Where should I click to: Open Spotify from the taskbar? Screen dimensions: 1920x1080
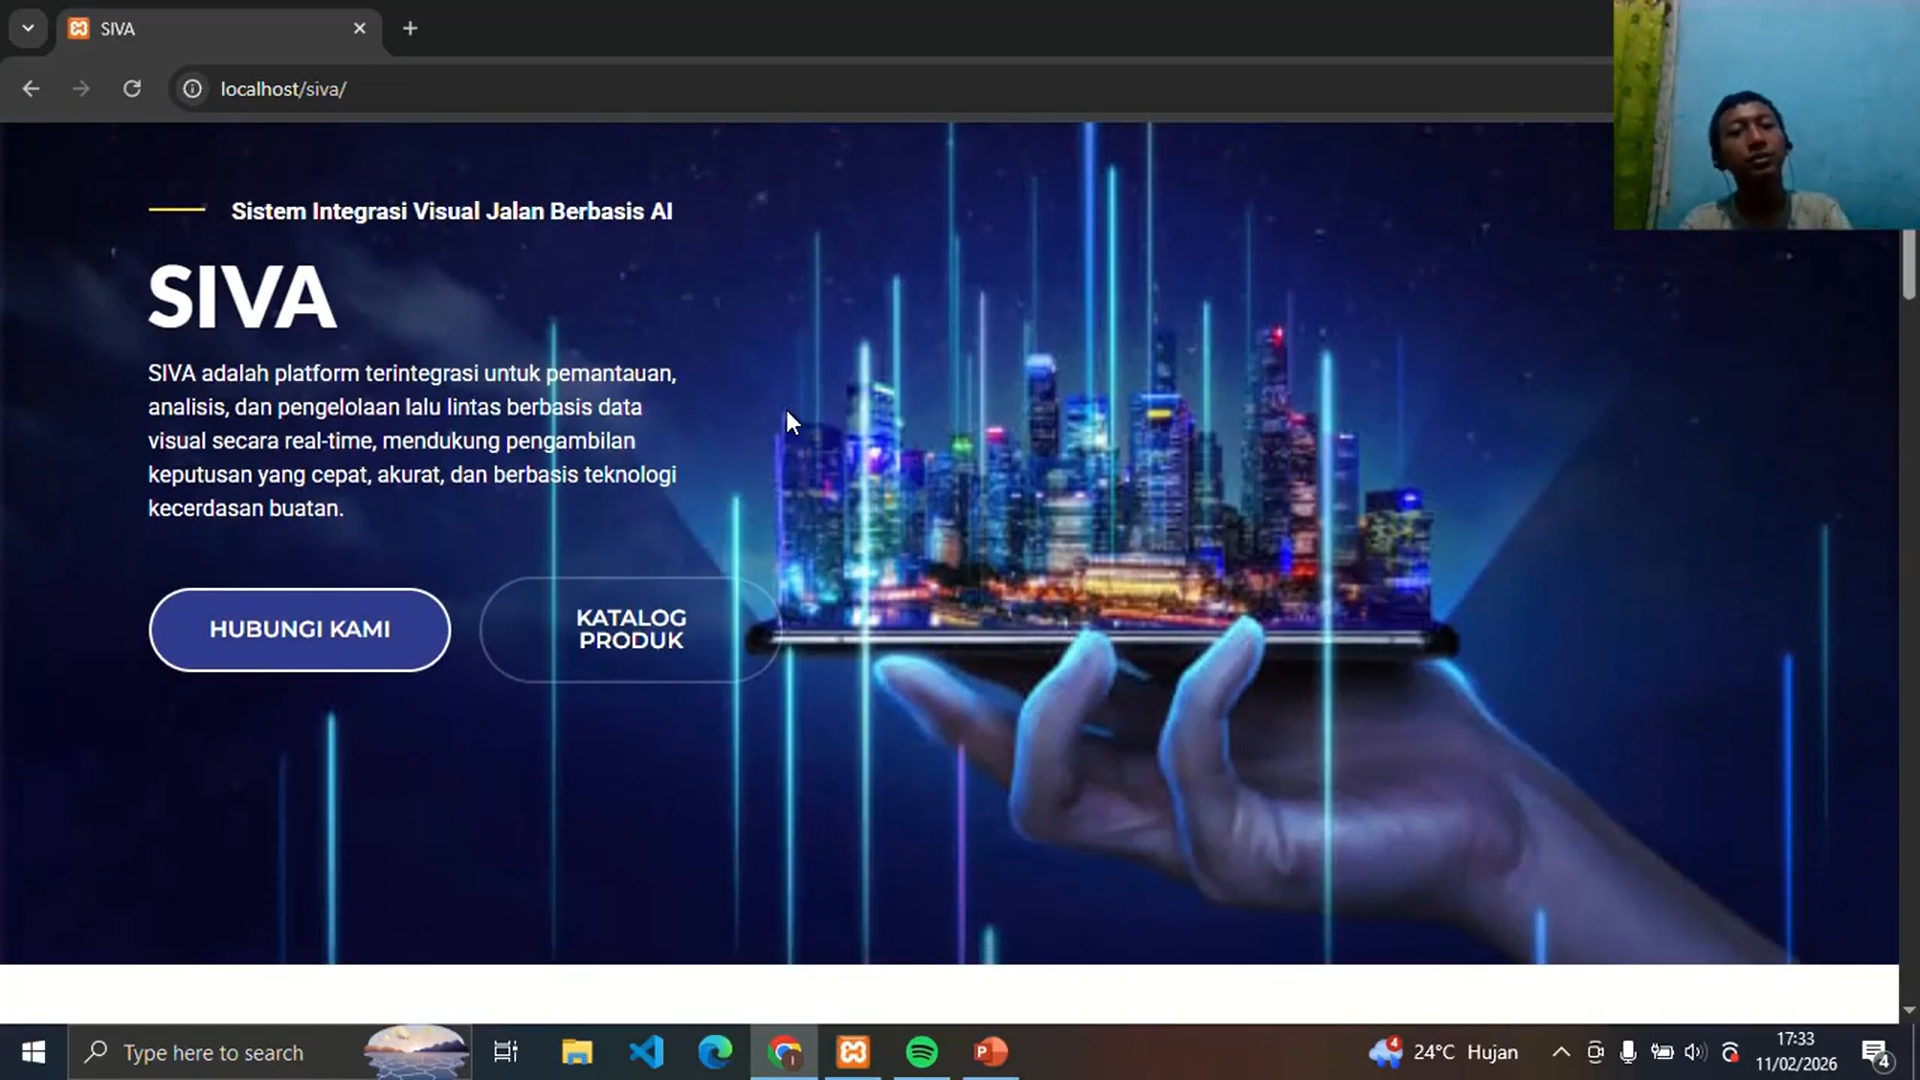point(922,1052)
